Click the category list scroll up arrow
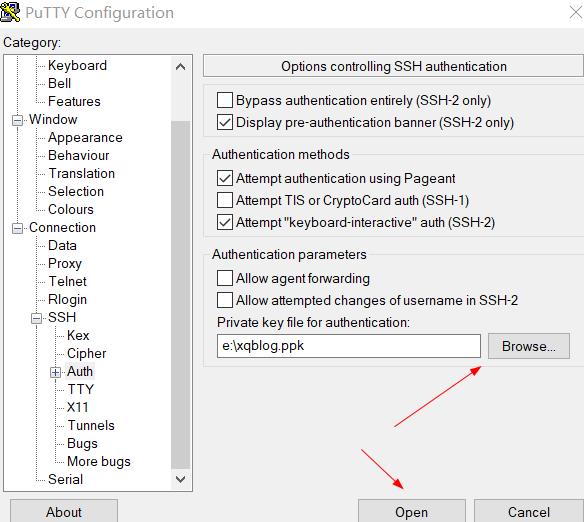The height and width of the screenshot is (522, 584). coord(181,67)
